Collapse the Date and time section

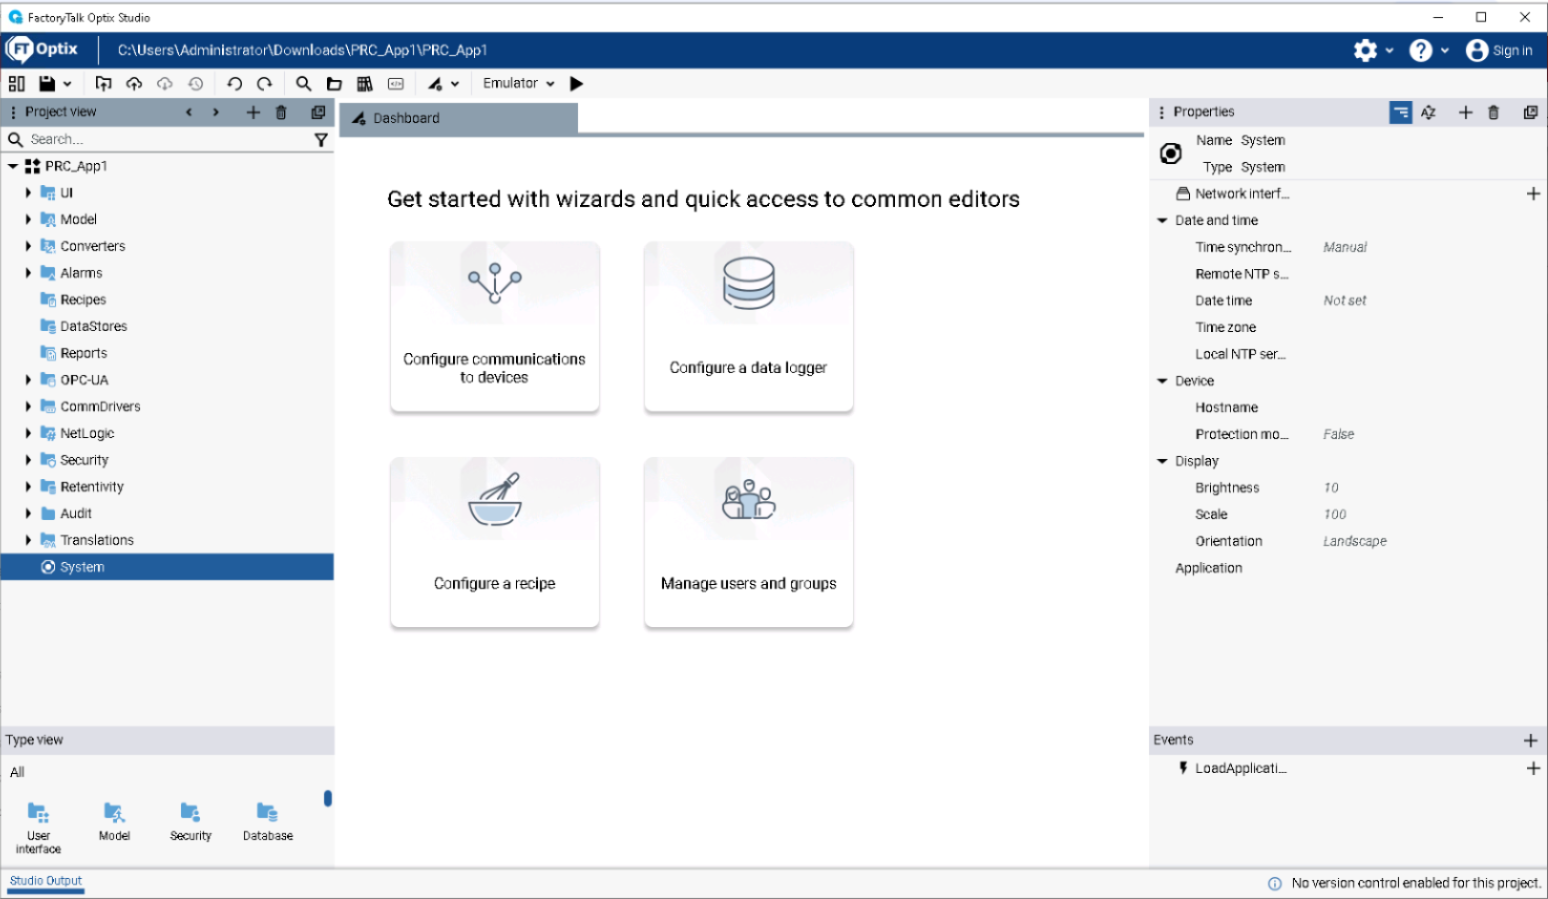point(1162,221)
